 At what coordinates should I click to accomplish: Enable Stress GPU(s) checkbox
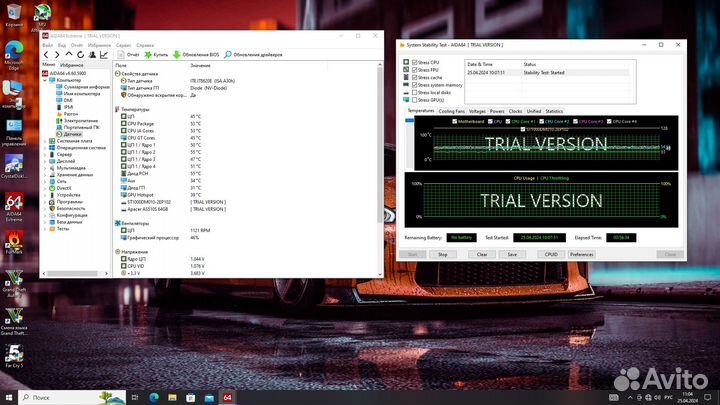(415, 100)
